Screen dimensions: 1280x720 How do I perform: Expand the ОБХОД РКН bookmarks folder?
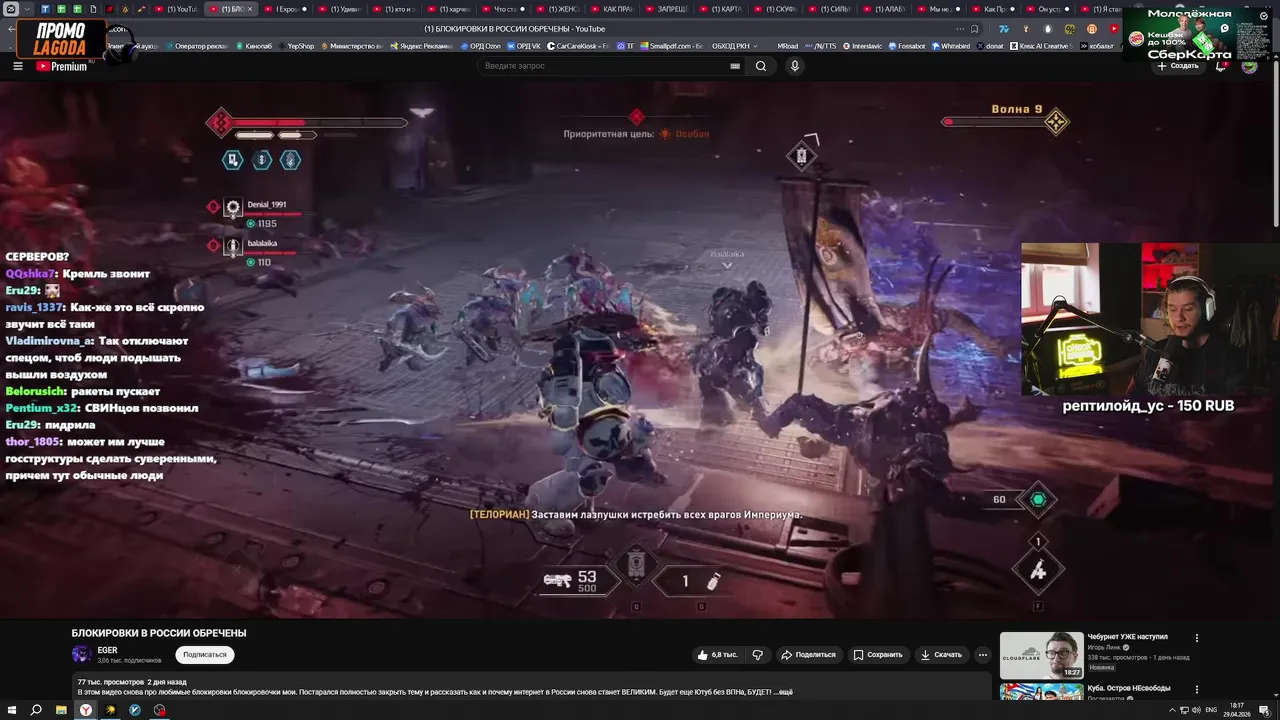tap(734, 46)
